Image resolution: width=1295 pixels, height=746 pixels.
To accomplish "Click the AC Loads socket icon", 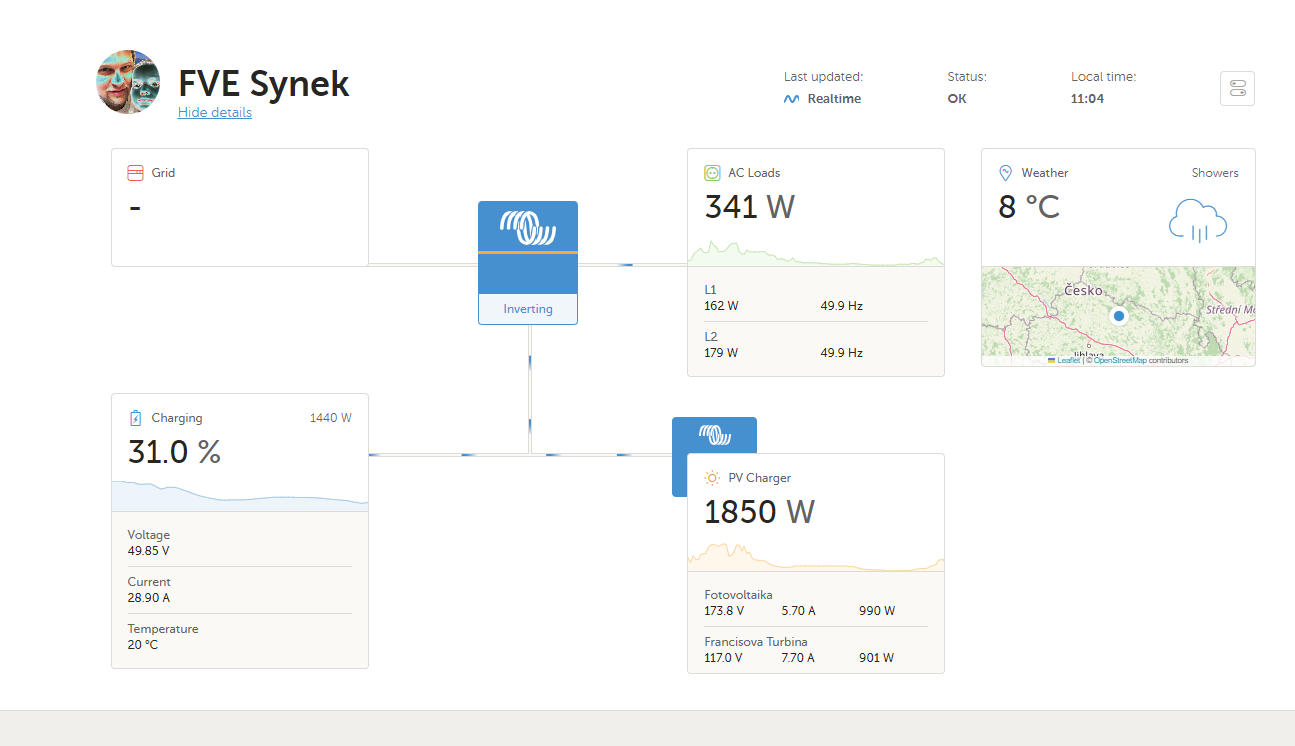I will [712, 173].
